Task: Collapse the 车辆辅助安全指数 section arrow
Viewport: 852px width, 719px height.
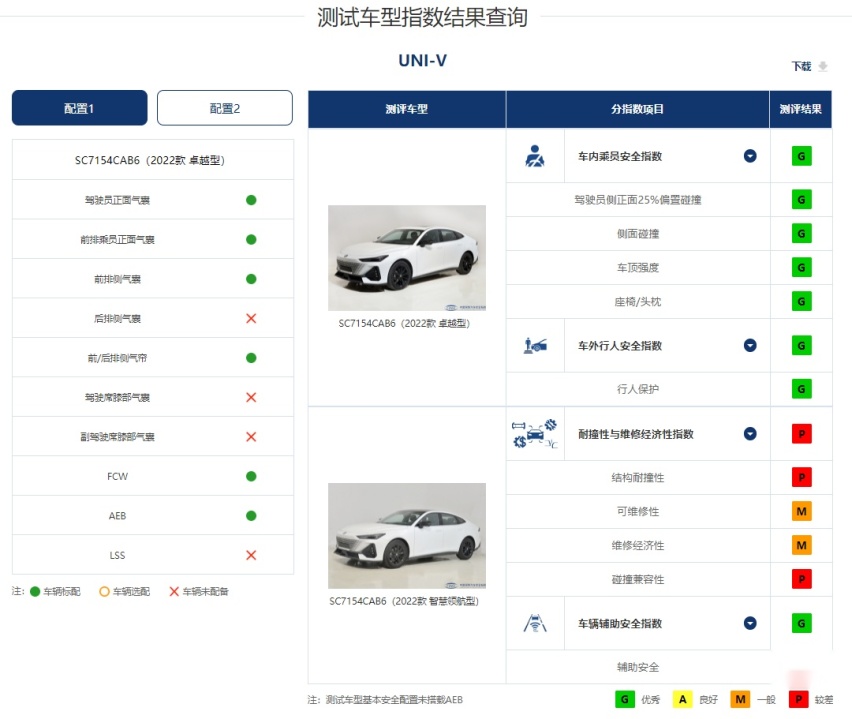Action: coord(750,623)
